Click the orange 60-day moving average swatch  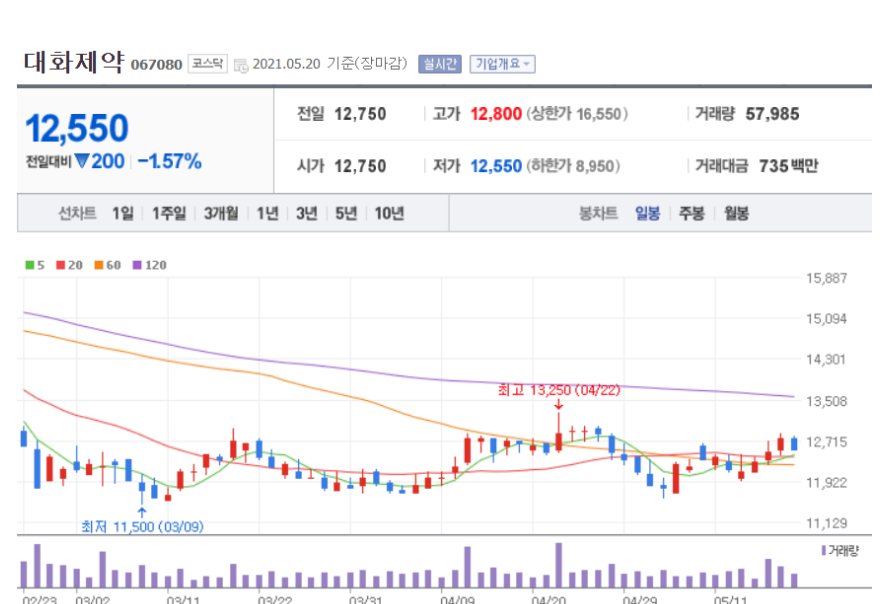tap(99, 265)
